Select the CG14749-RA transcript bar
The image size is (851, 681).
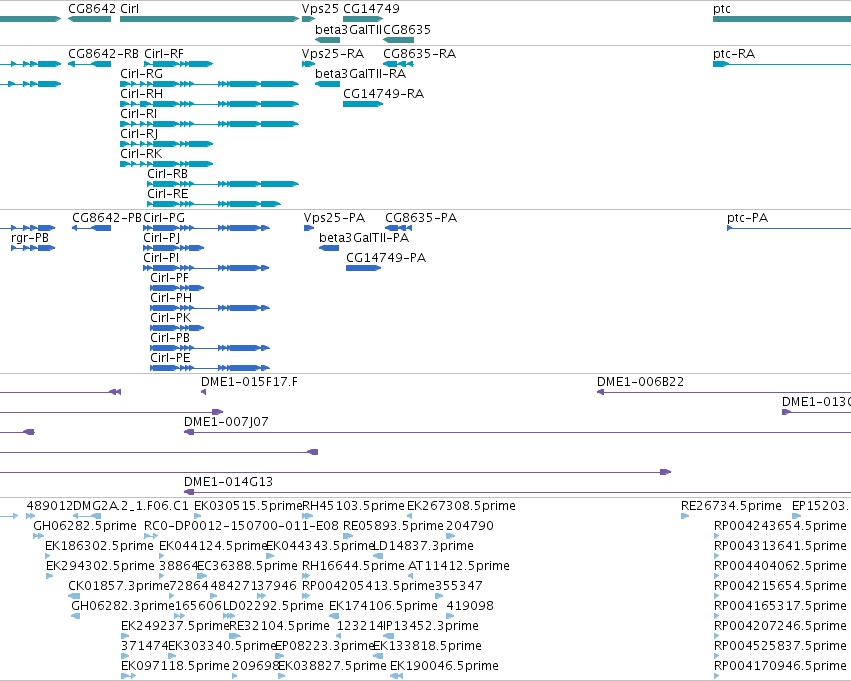pyautogui.click(x=363, y=104)
